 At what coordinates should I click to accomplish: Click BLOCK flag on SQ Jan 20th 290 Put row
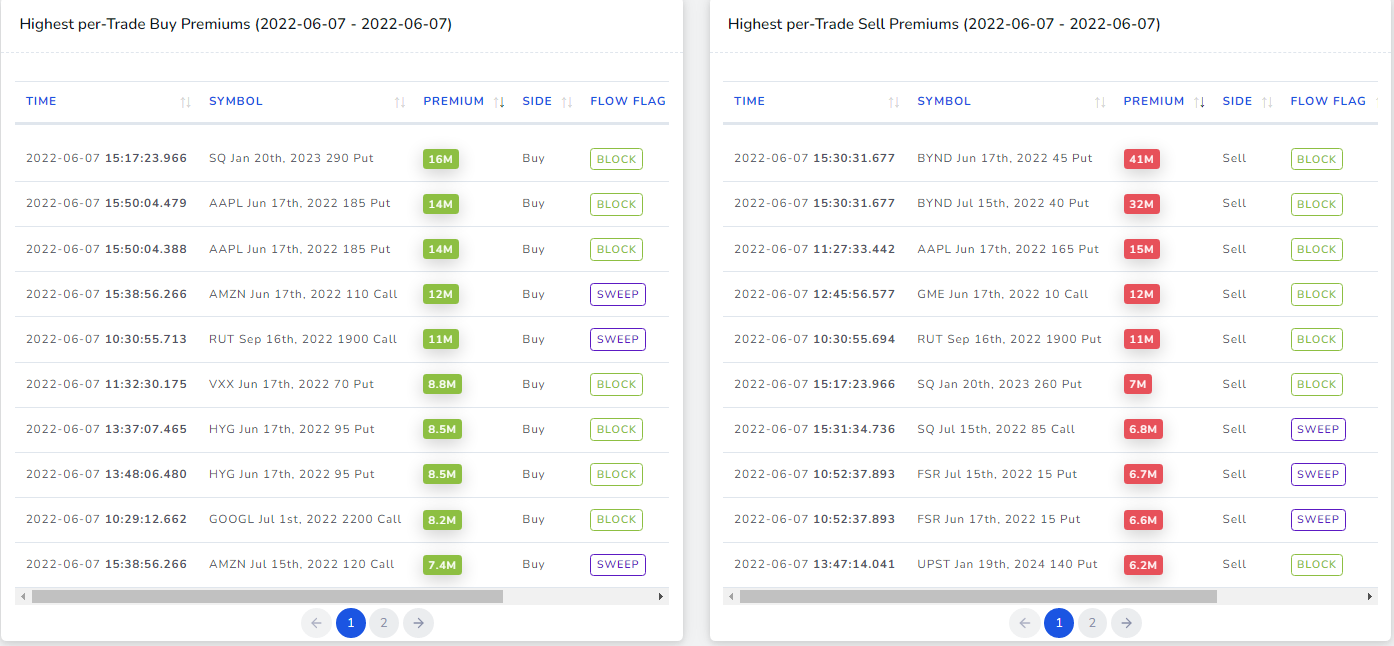(x=616, y=159)
